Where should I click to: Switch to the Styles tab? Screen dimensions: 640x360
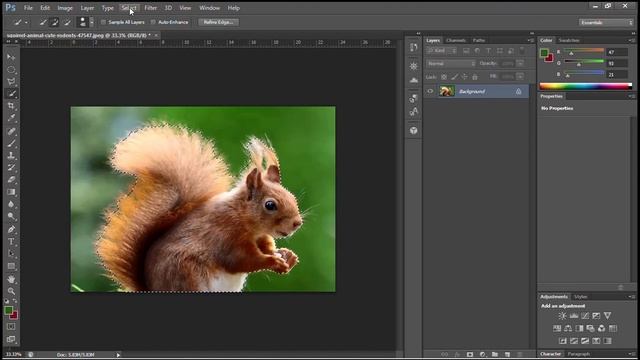(580, 297)
